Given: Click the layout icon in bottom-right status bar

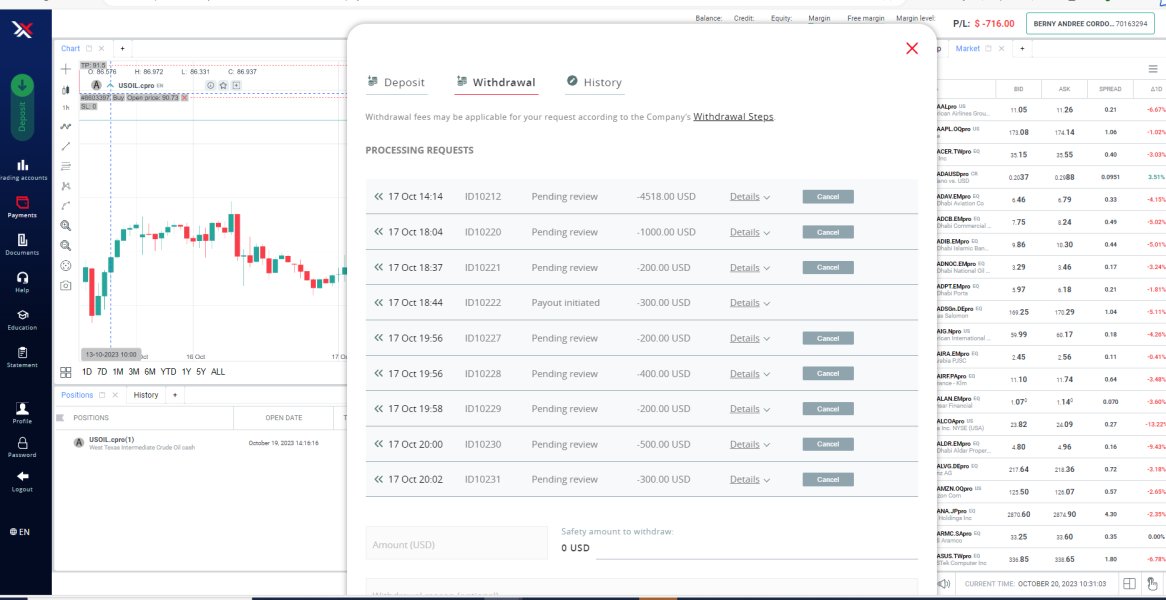Looking at the screenshot, I should tap(1129, 584).
